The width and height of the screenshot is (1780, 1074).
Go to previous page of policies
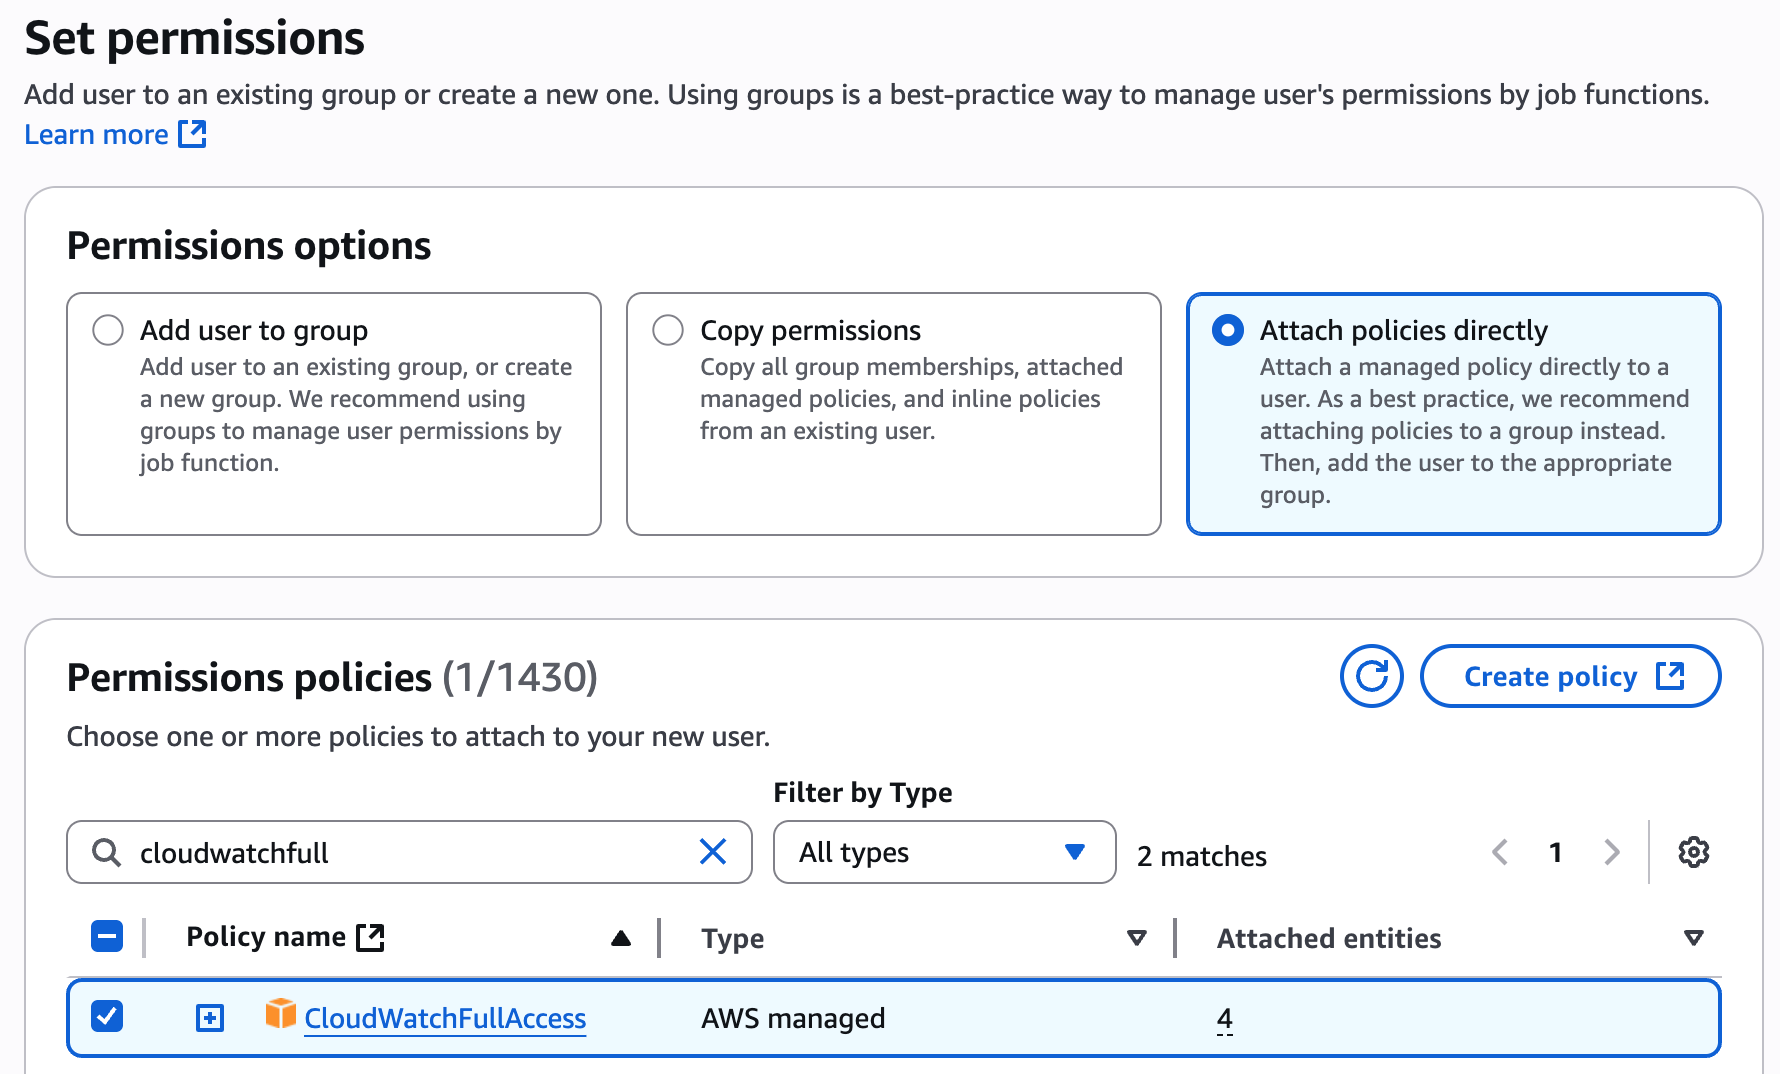point(1499,852)
